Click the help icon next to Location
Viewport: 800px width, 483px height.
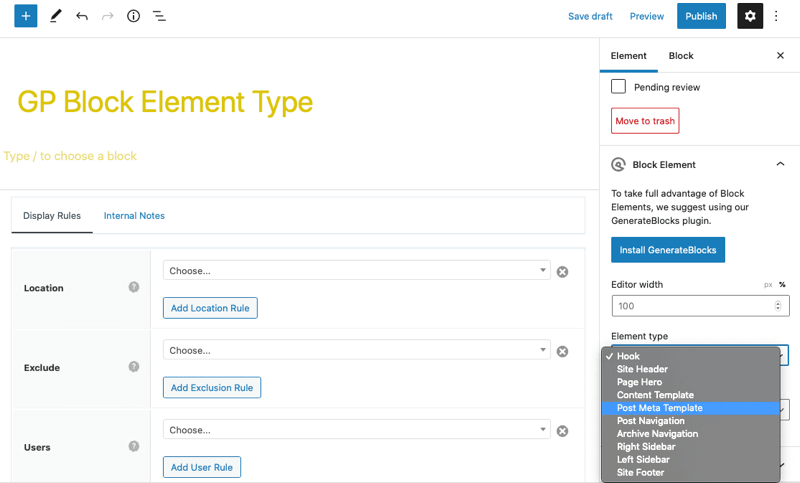[134, 287]
